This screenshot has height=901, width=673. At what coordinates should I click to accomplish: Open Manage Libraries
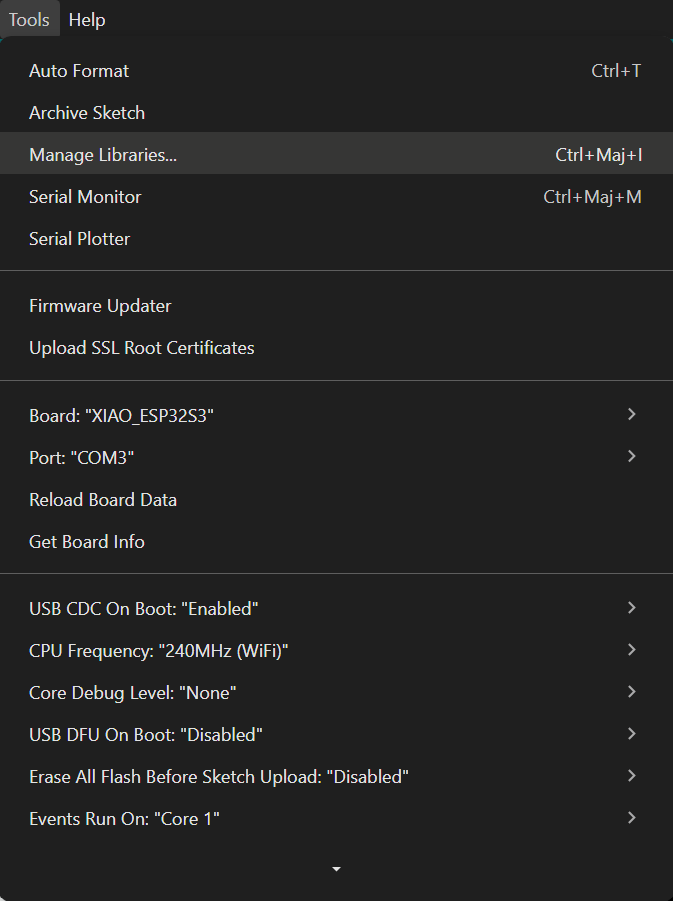tap(103, 155)
